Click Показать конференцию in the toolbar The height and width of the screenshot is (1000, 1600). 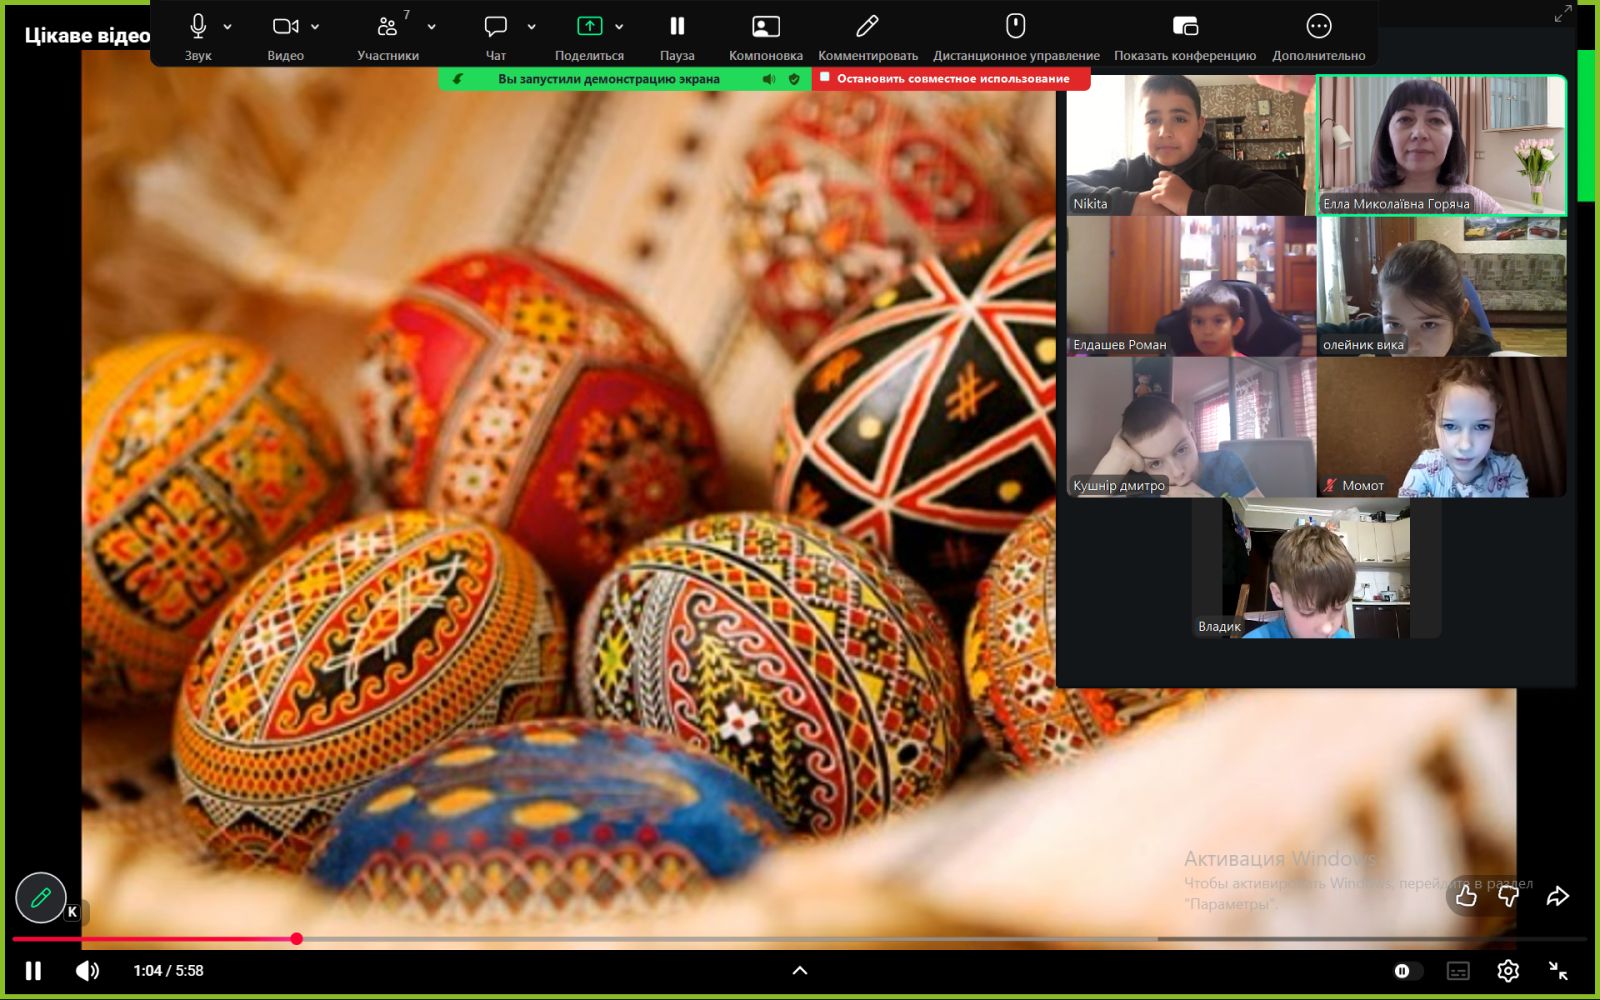point(1184,27)
